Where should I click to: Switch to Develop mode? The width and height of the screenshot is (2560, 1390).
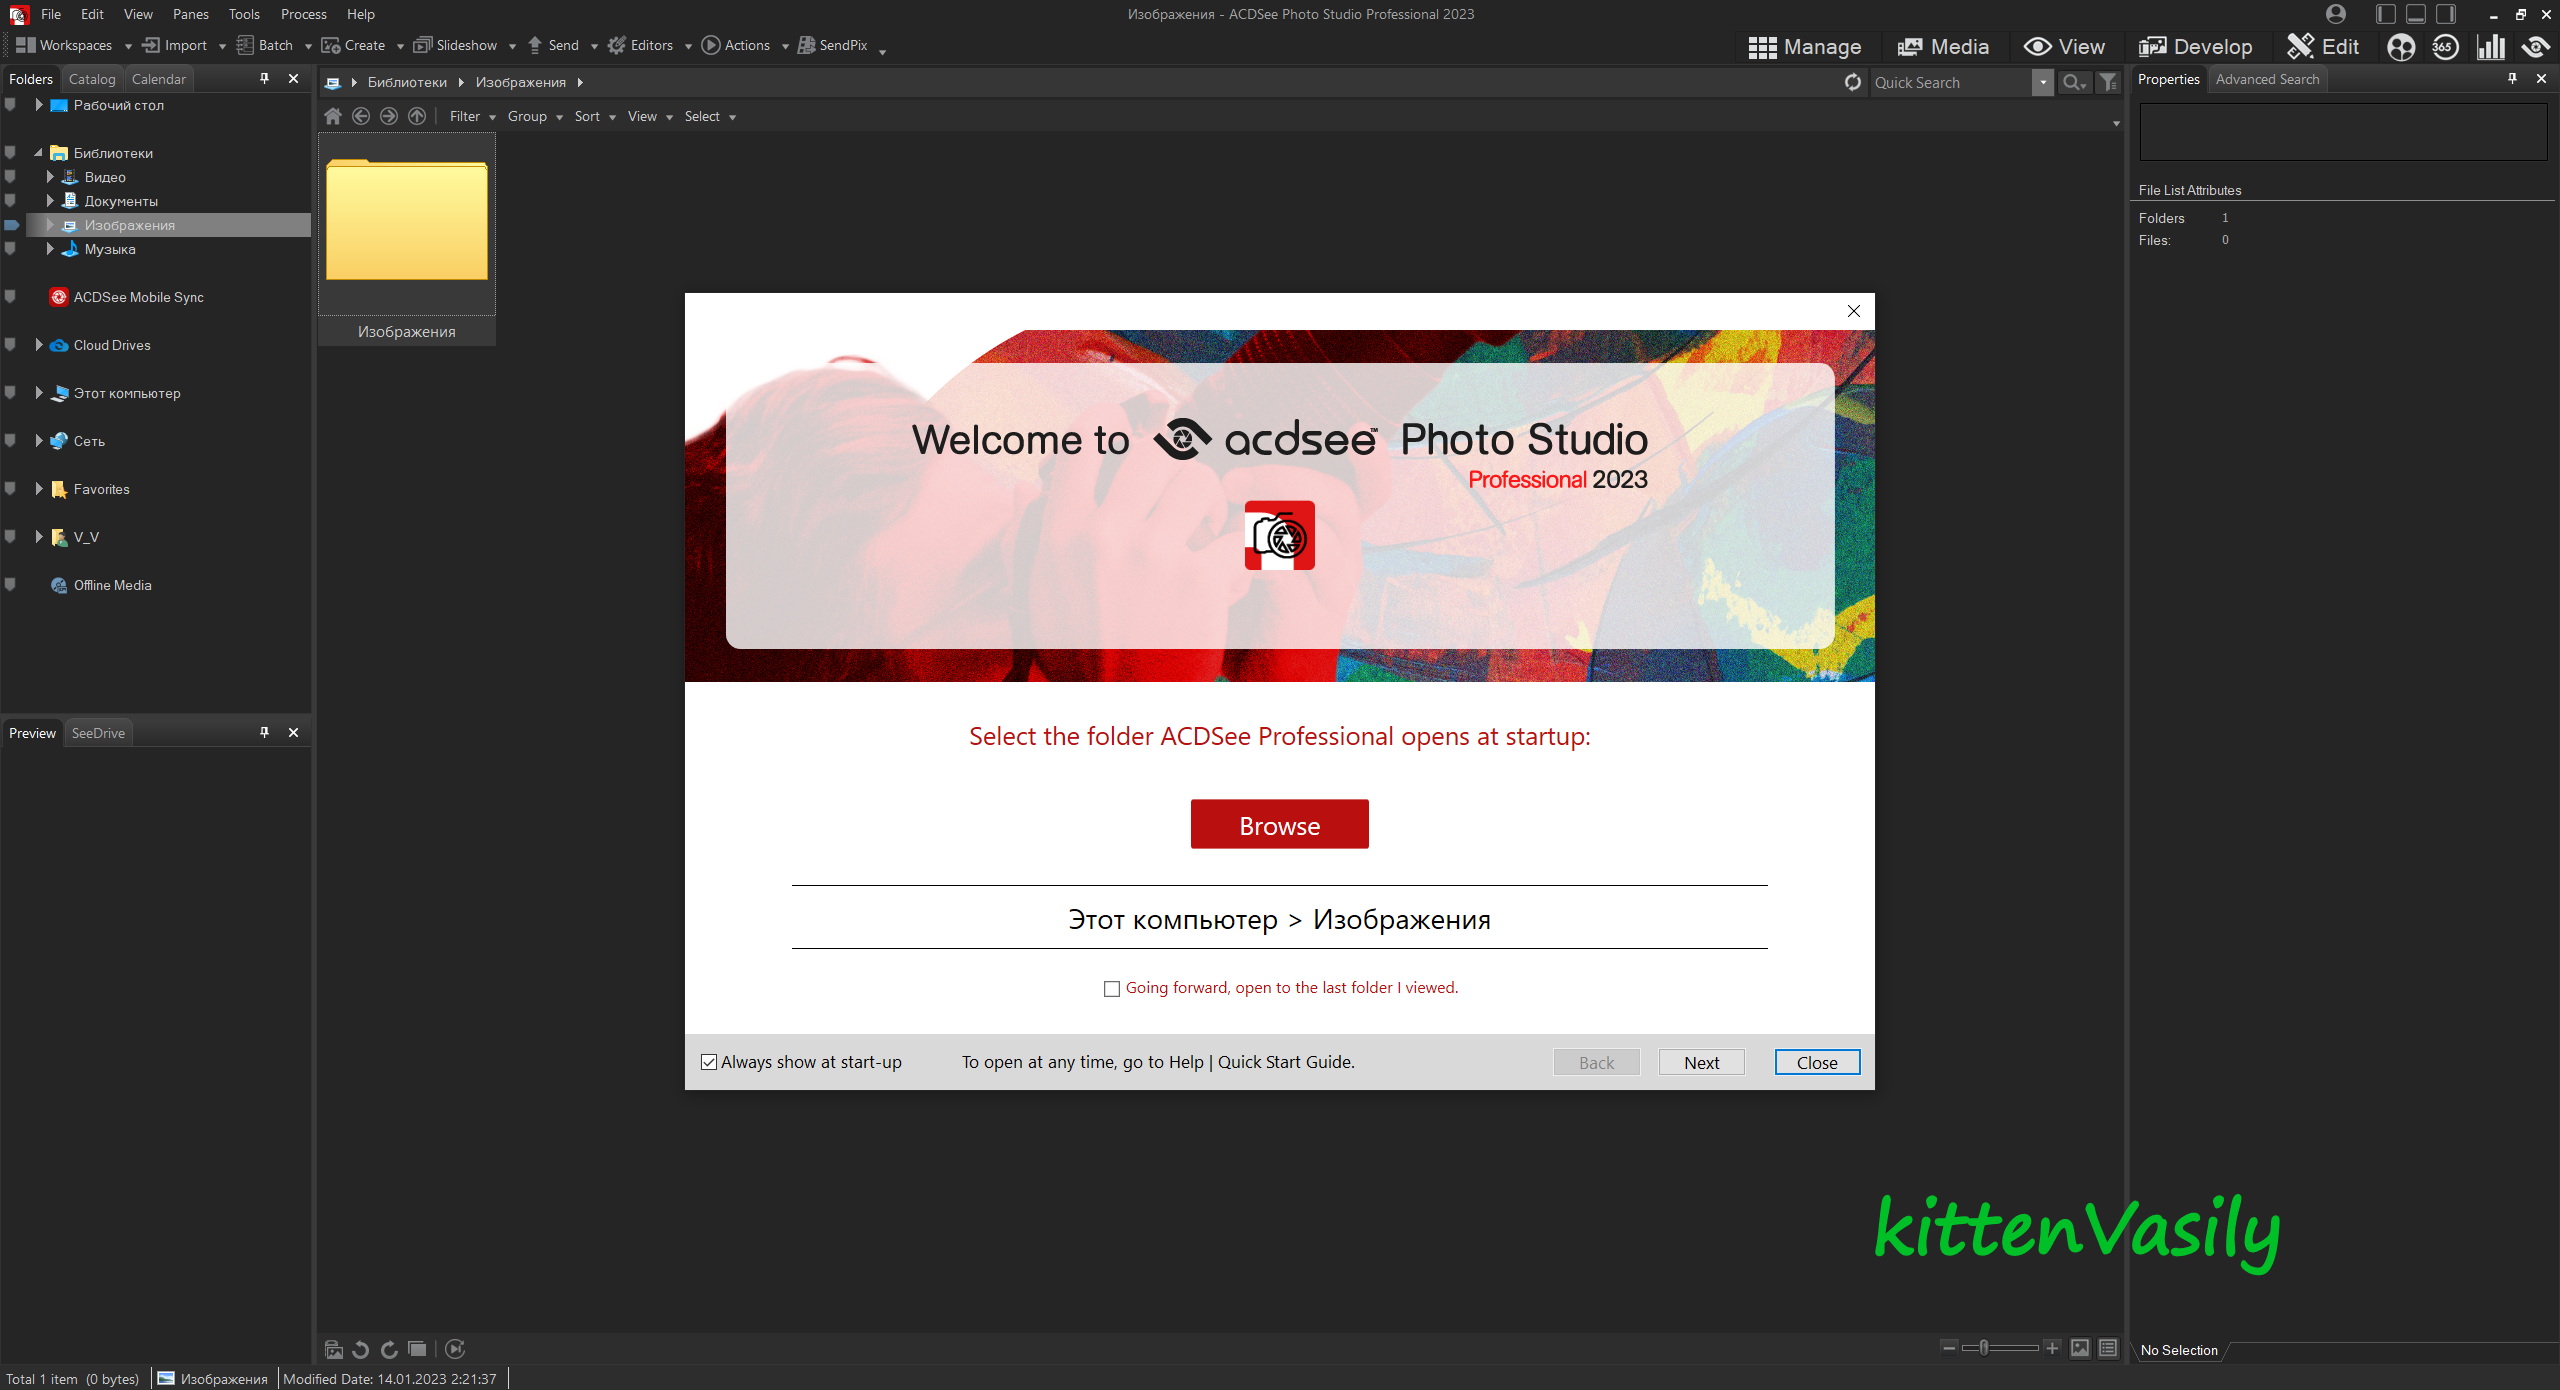click(x=2196, y=47)
